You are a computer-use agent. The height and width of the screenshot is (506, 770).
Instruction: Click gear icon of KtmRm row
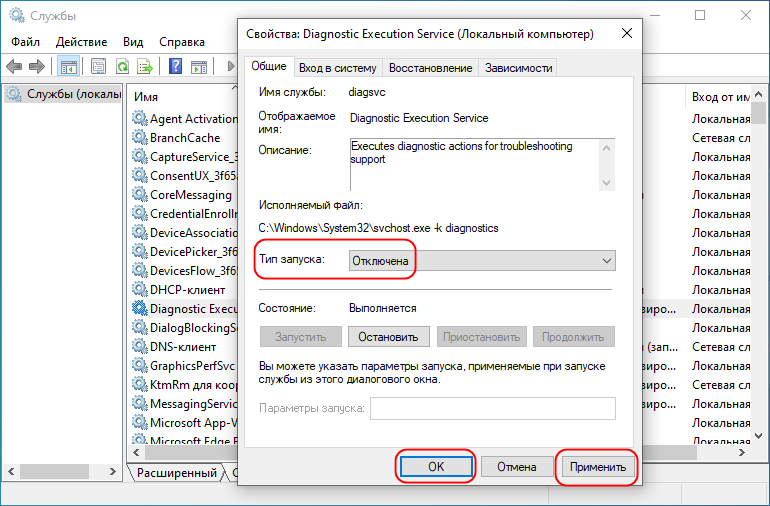tap(140, 385)
